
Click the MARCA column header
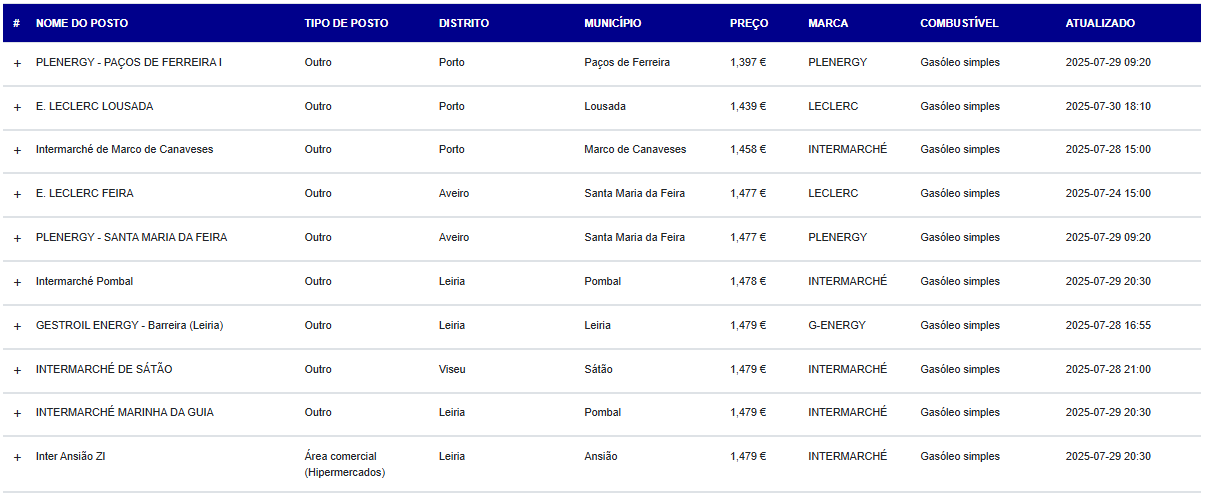pyautogui.click(x=828, y=23)
